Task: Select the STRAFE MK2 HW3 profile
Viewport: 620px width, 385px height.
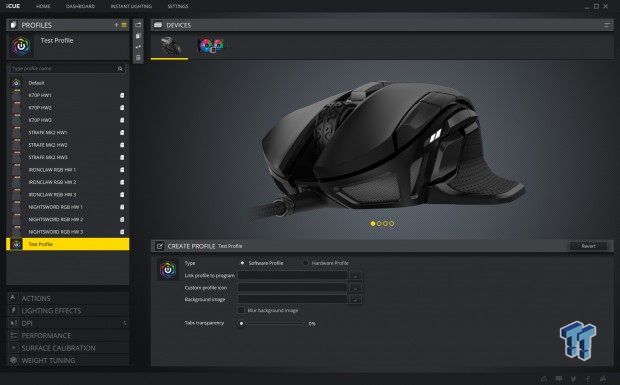Action: (x=68, y=157)
